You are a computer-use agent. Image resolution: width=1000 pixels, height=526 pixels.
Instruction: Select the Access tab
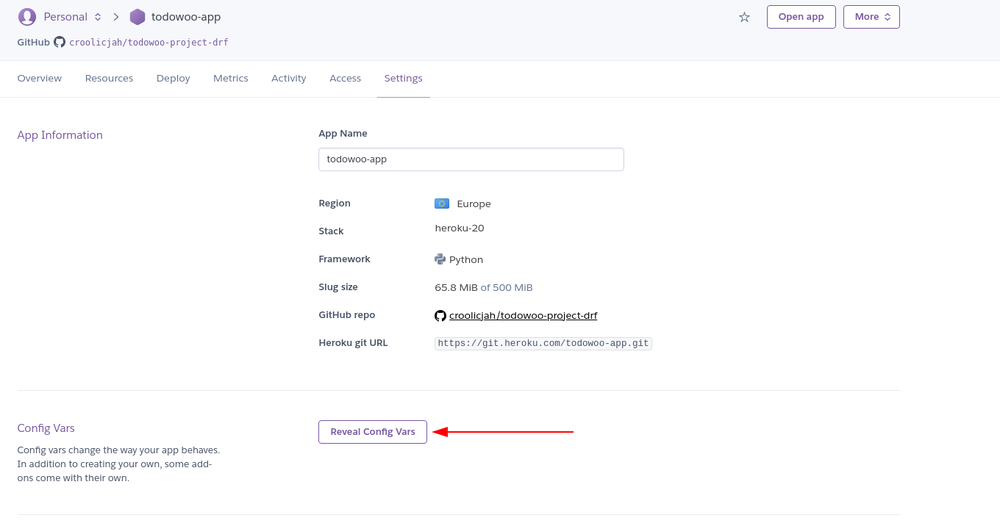345,78
